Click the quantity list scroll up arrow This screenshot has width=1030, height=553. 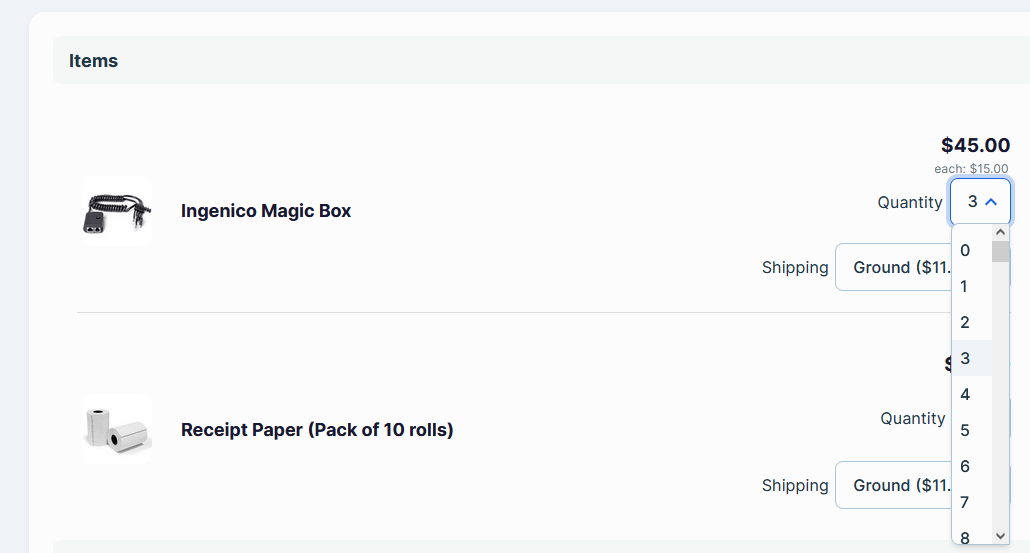(x=1000, y=232)
